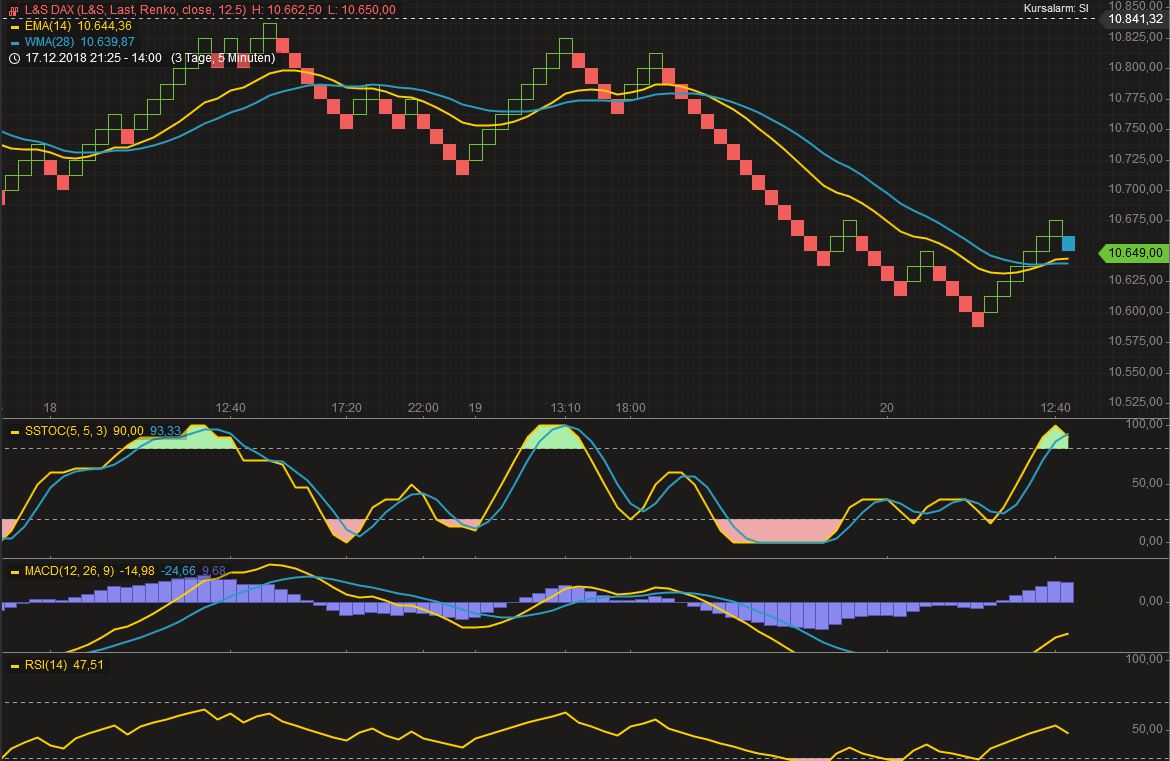Viewport: 1170px width, 761px height.
Task: Click the 10.675,00 price axis label
Action: coord(1136,219)
